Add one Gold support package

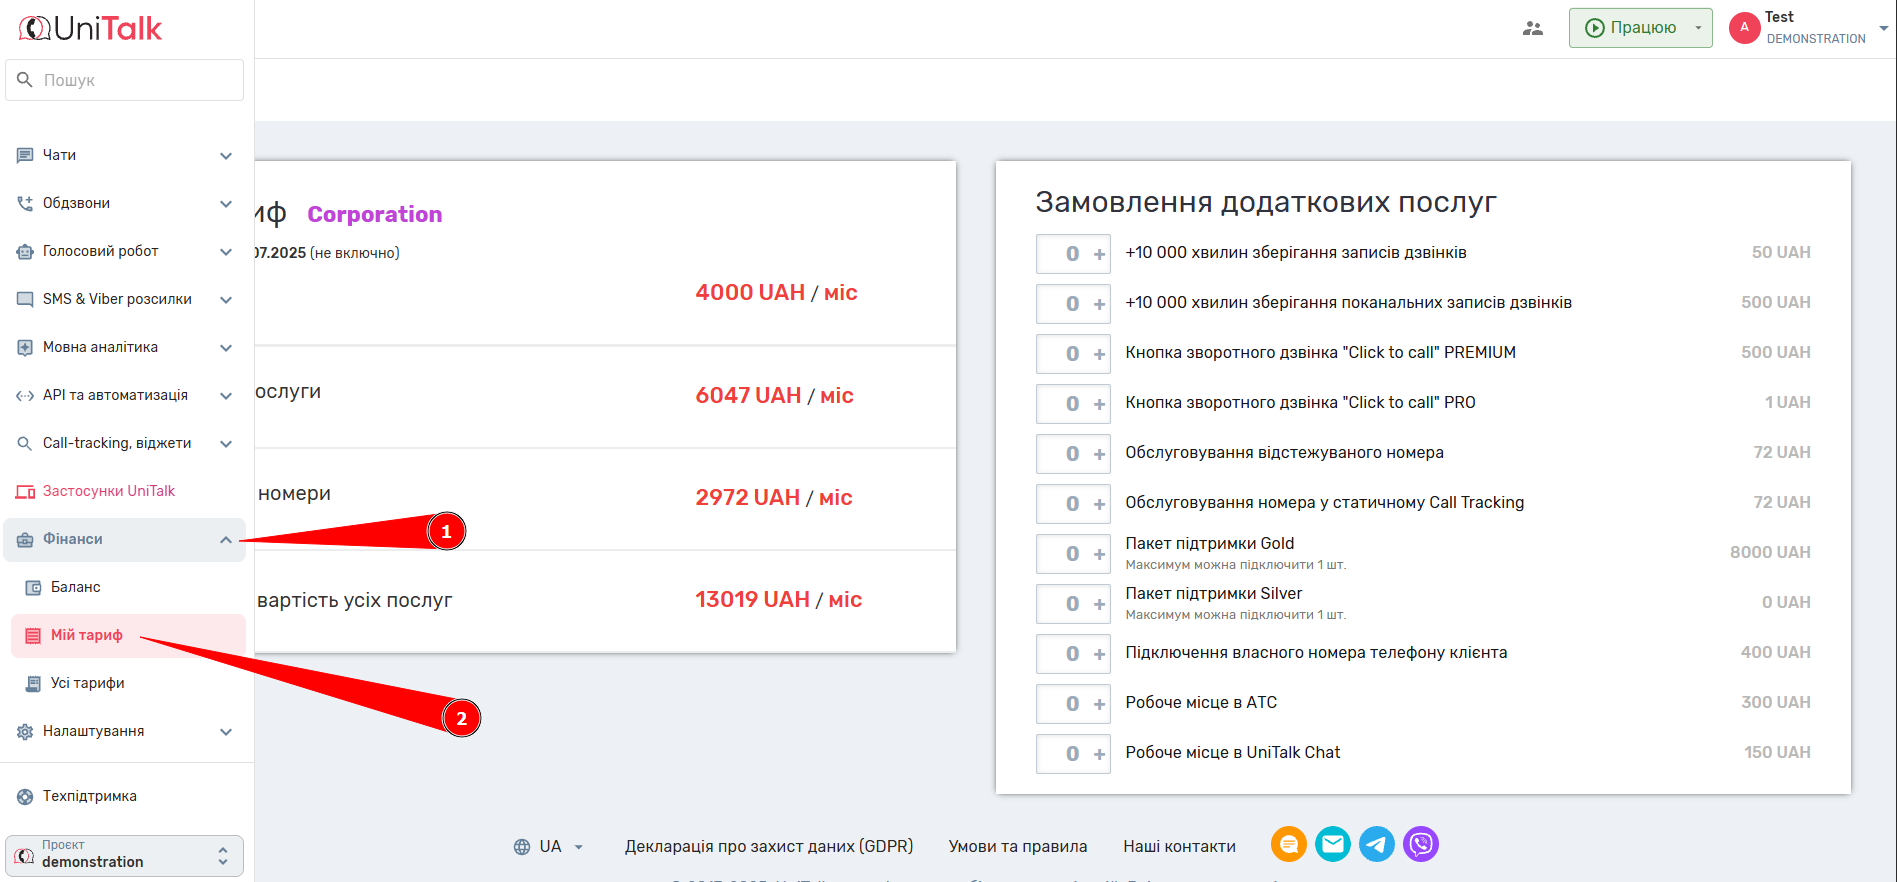pos(1099,554)
